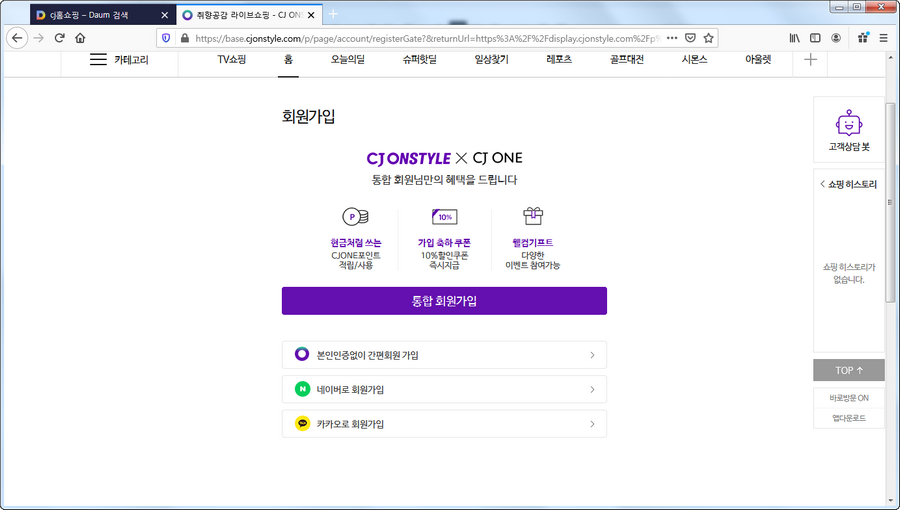Click chevron on 간편회원 가입 row
Image resolution: width=900 pixels, height=510 pixels.
click(592, 355)
